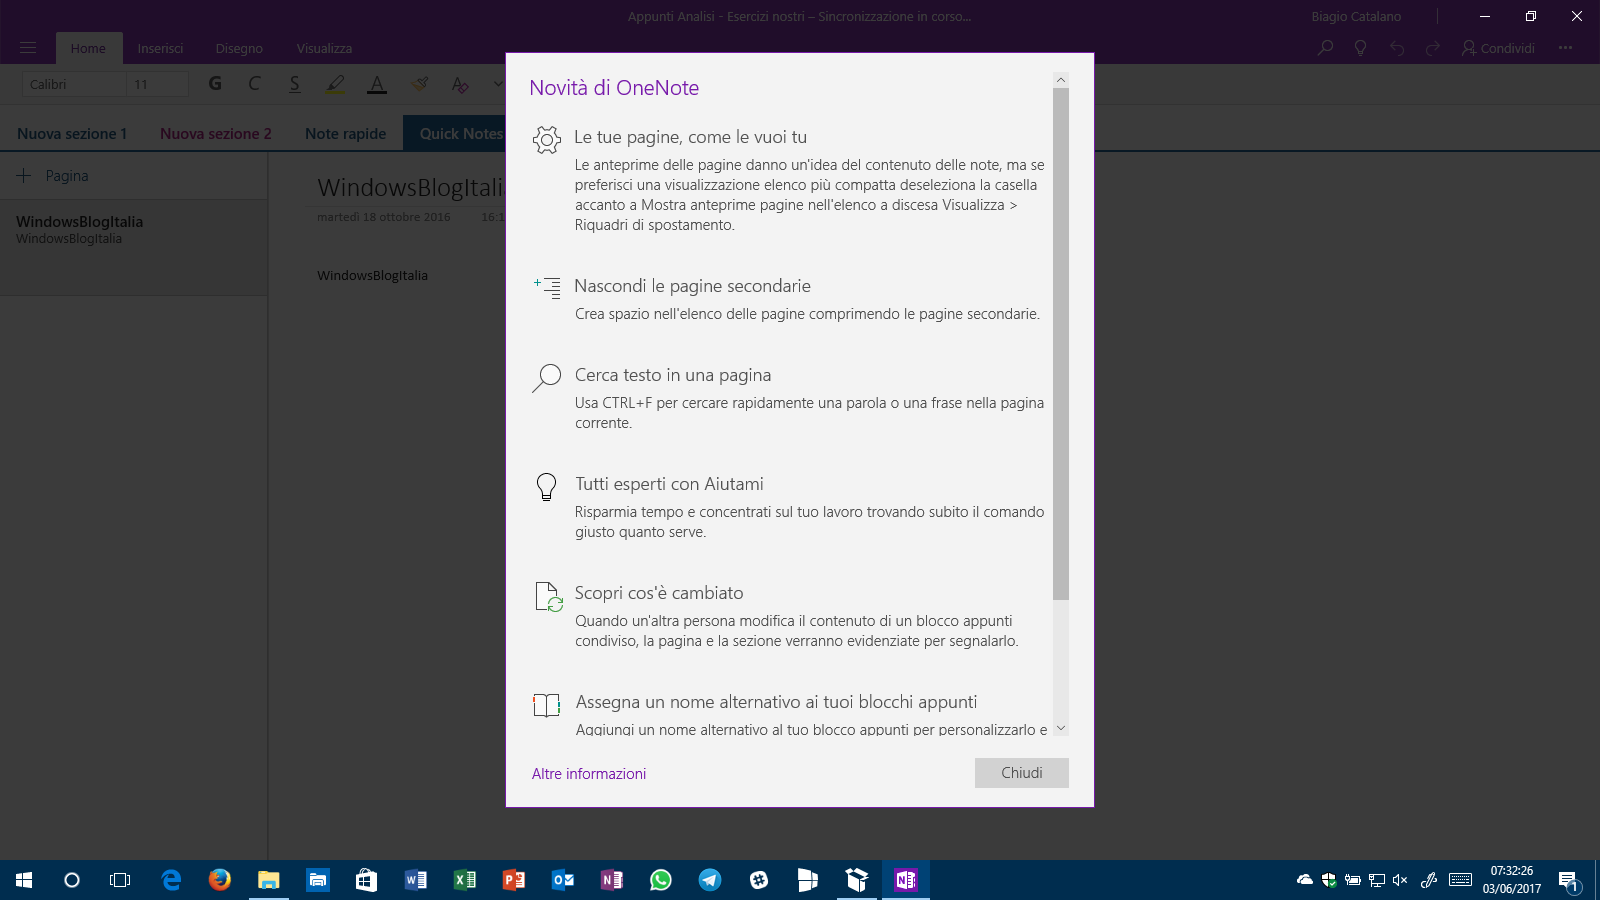
Task: Click the undo arrow icon
Action: coord(1397,48)
